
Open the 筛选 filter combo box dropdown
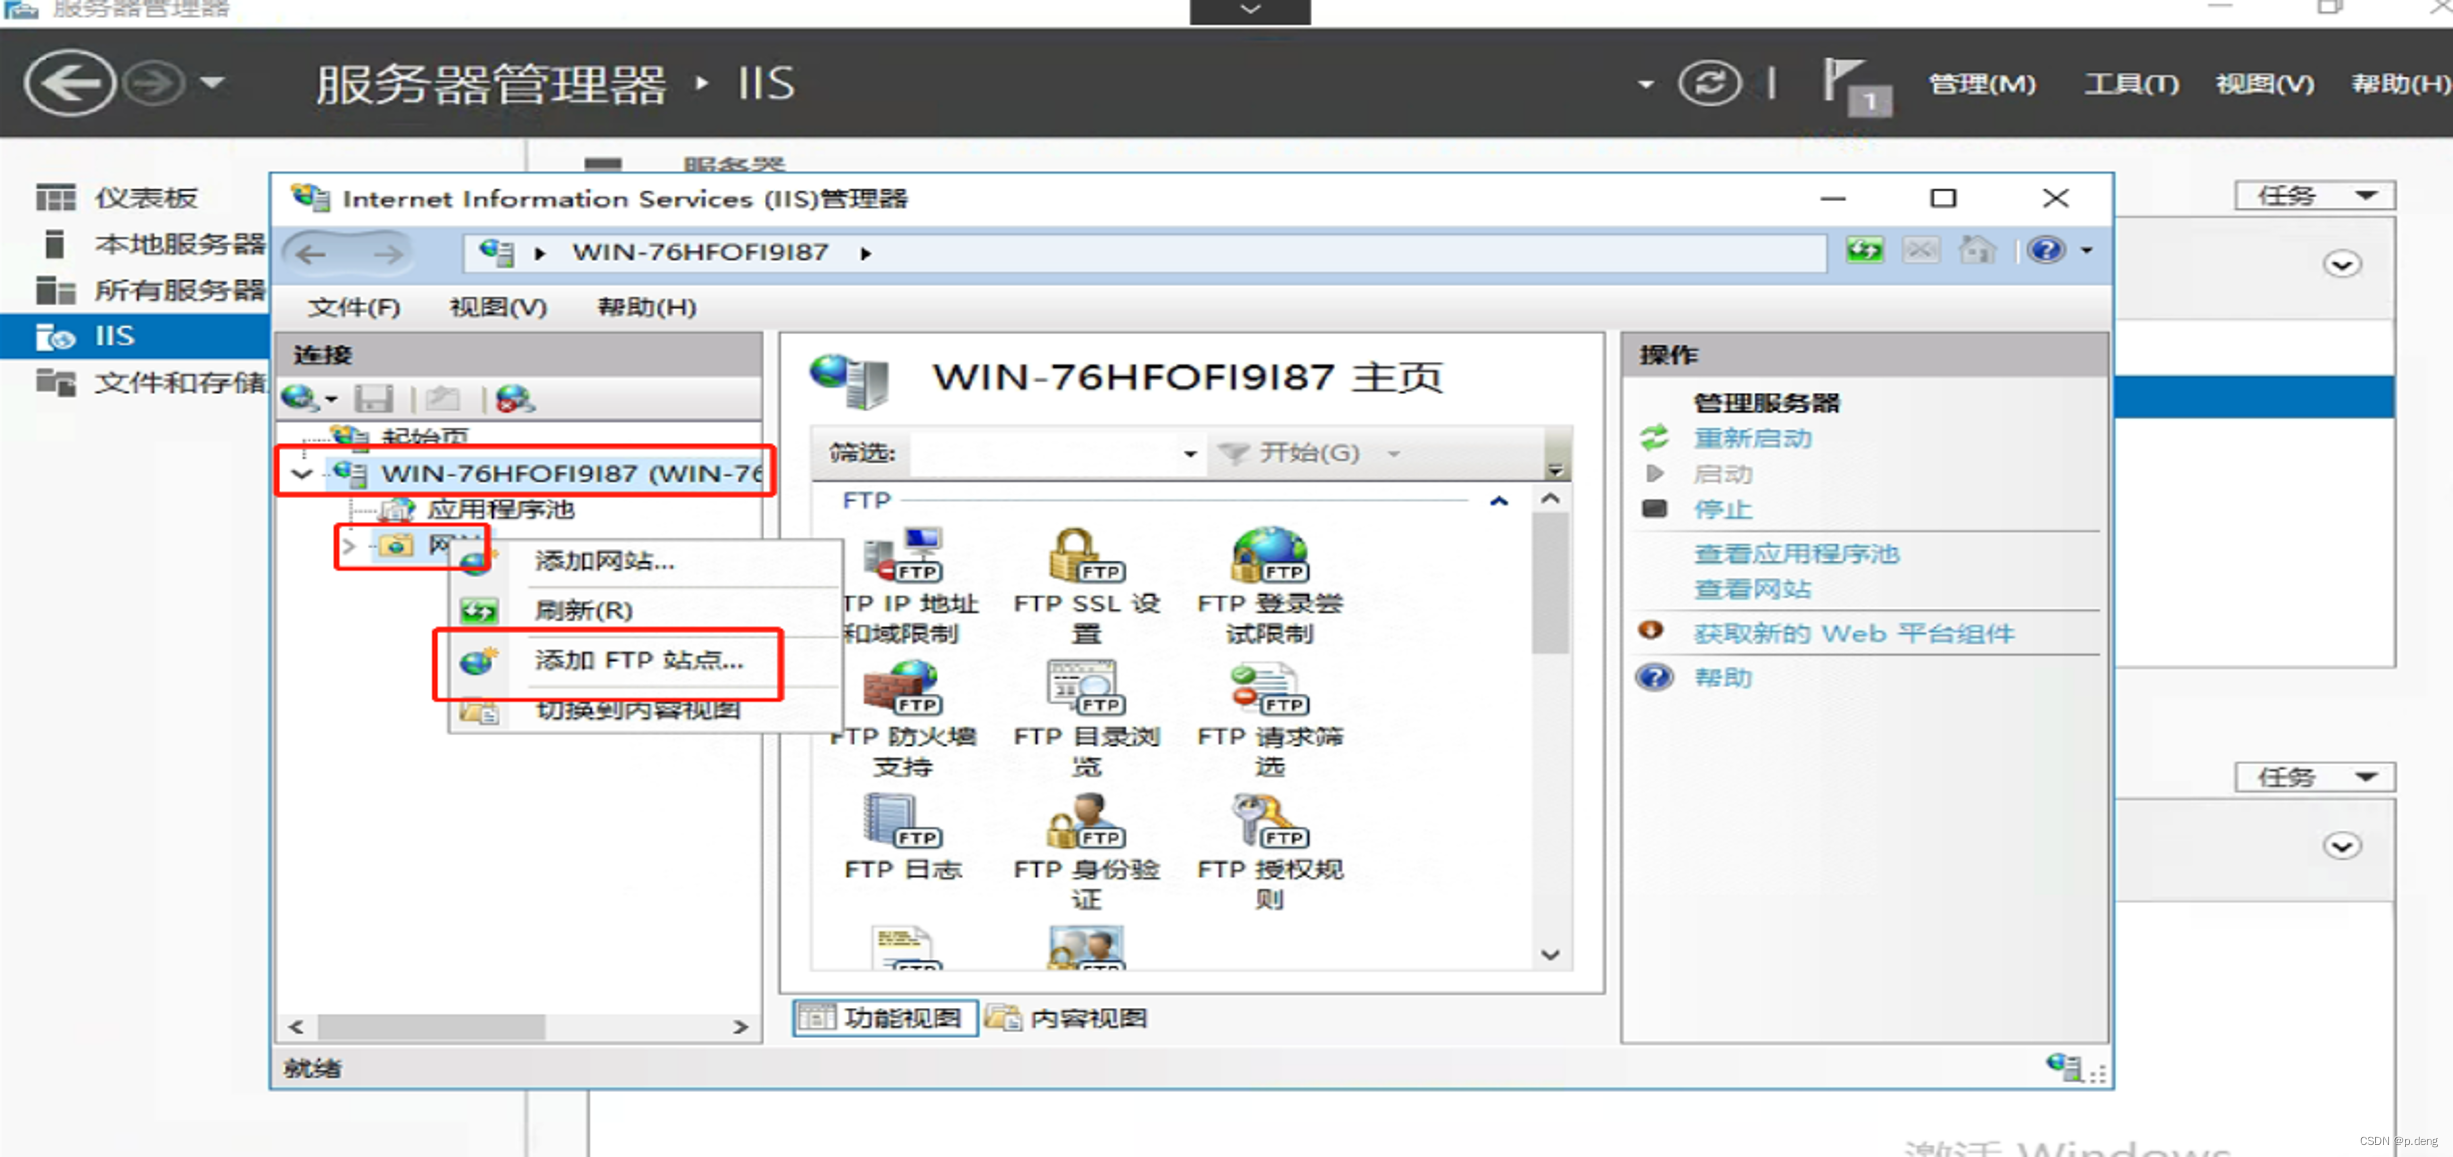(x=1189, y=454)
